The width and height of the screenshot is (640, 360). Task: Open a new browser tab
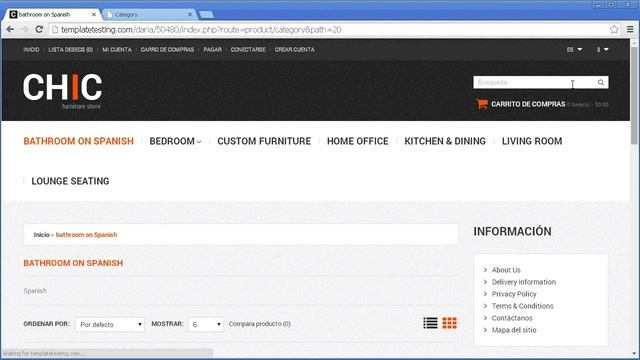(207, 15)
